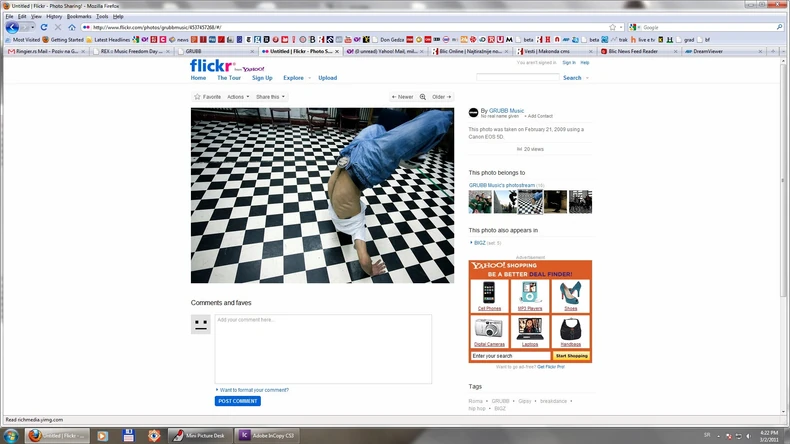Click the Sign In link

[x=568, y=62]
